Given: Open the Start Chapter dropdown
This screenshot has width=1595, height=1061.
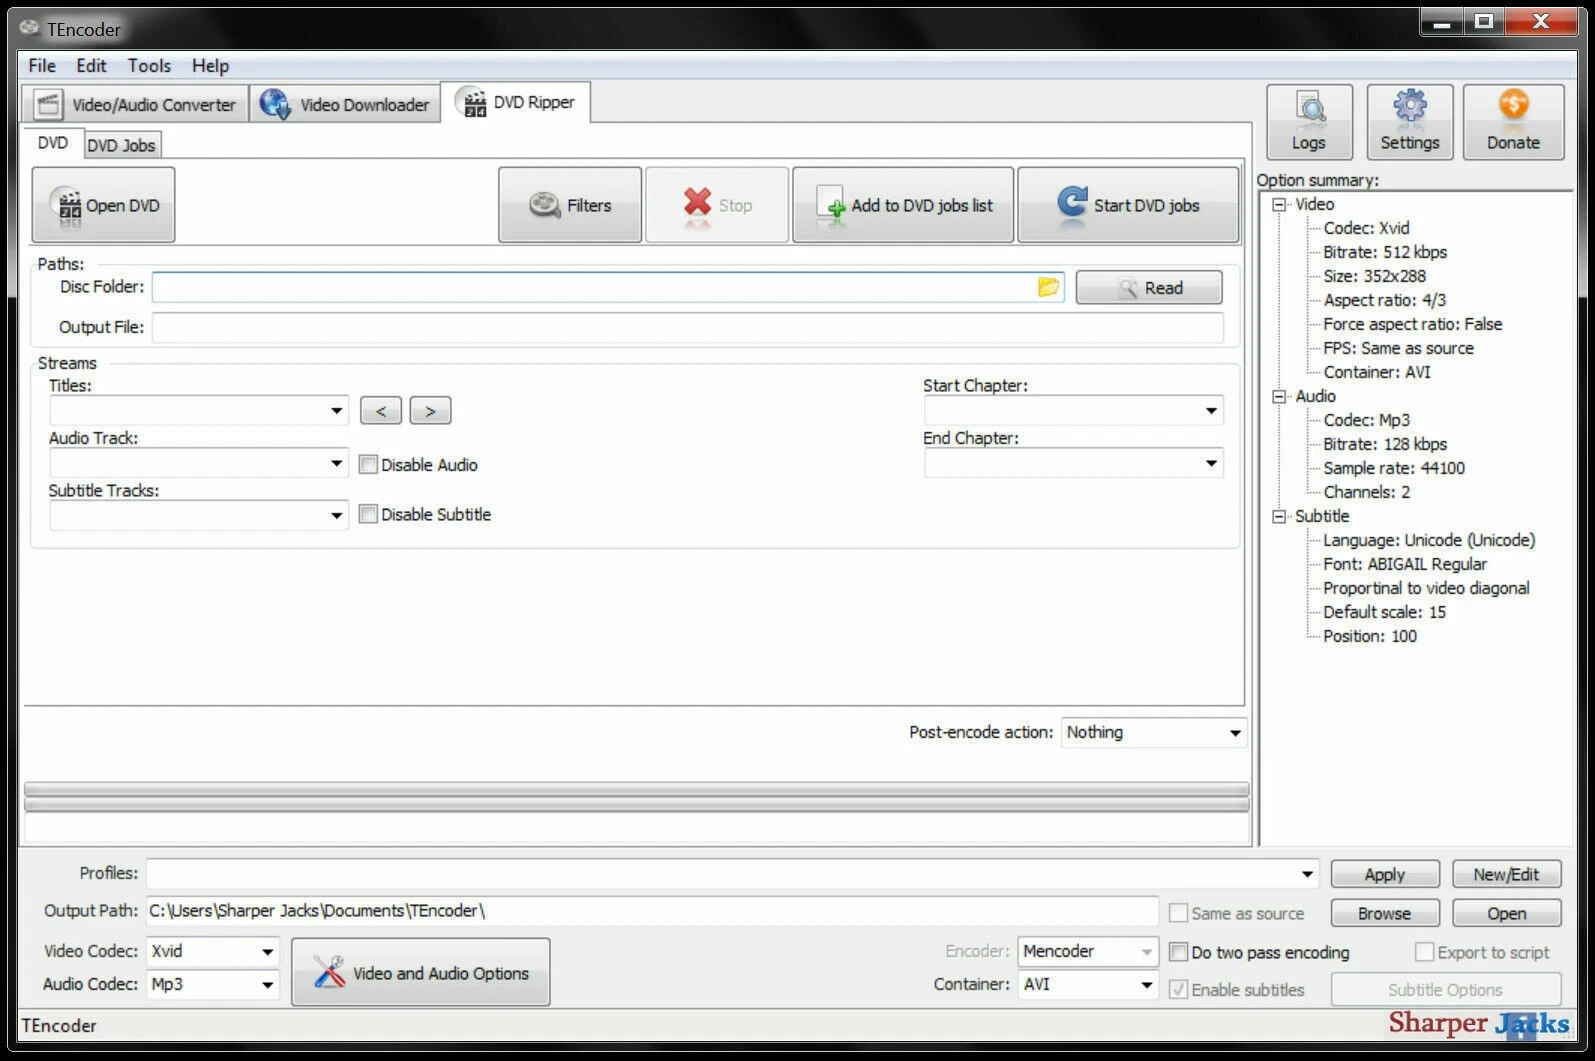Looking at the screenshot, I should (1211, 411).
